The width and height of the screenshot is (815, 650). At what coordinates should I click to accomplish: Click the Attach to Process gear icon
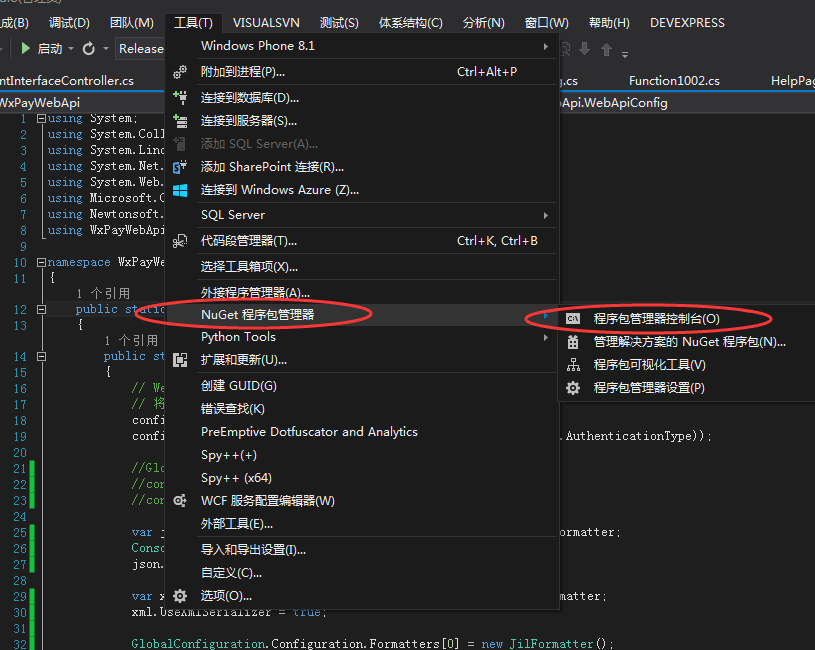pyautogui.click(x=180, y=72)
